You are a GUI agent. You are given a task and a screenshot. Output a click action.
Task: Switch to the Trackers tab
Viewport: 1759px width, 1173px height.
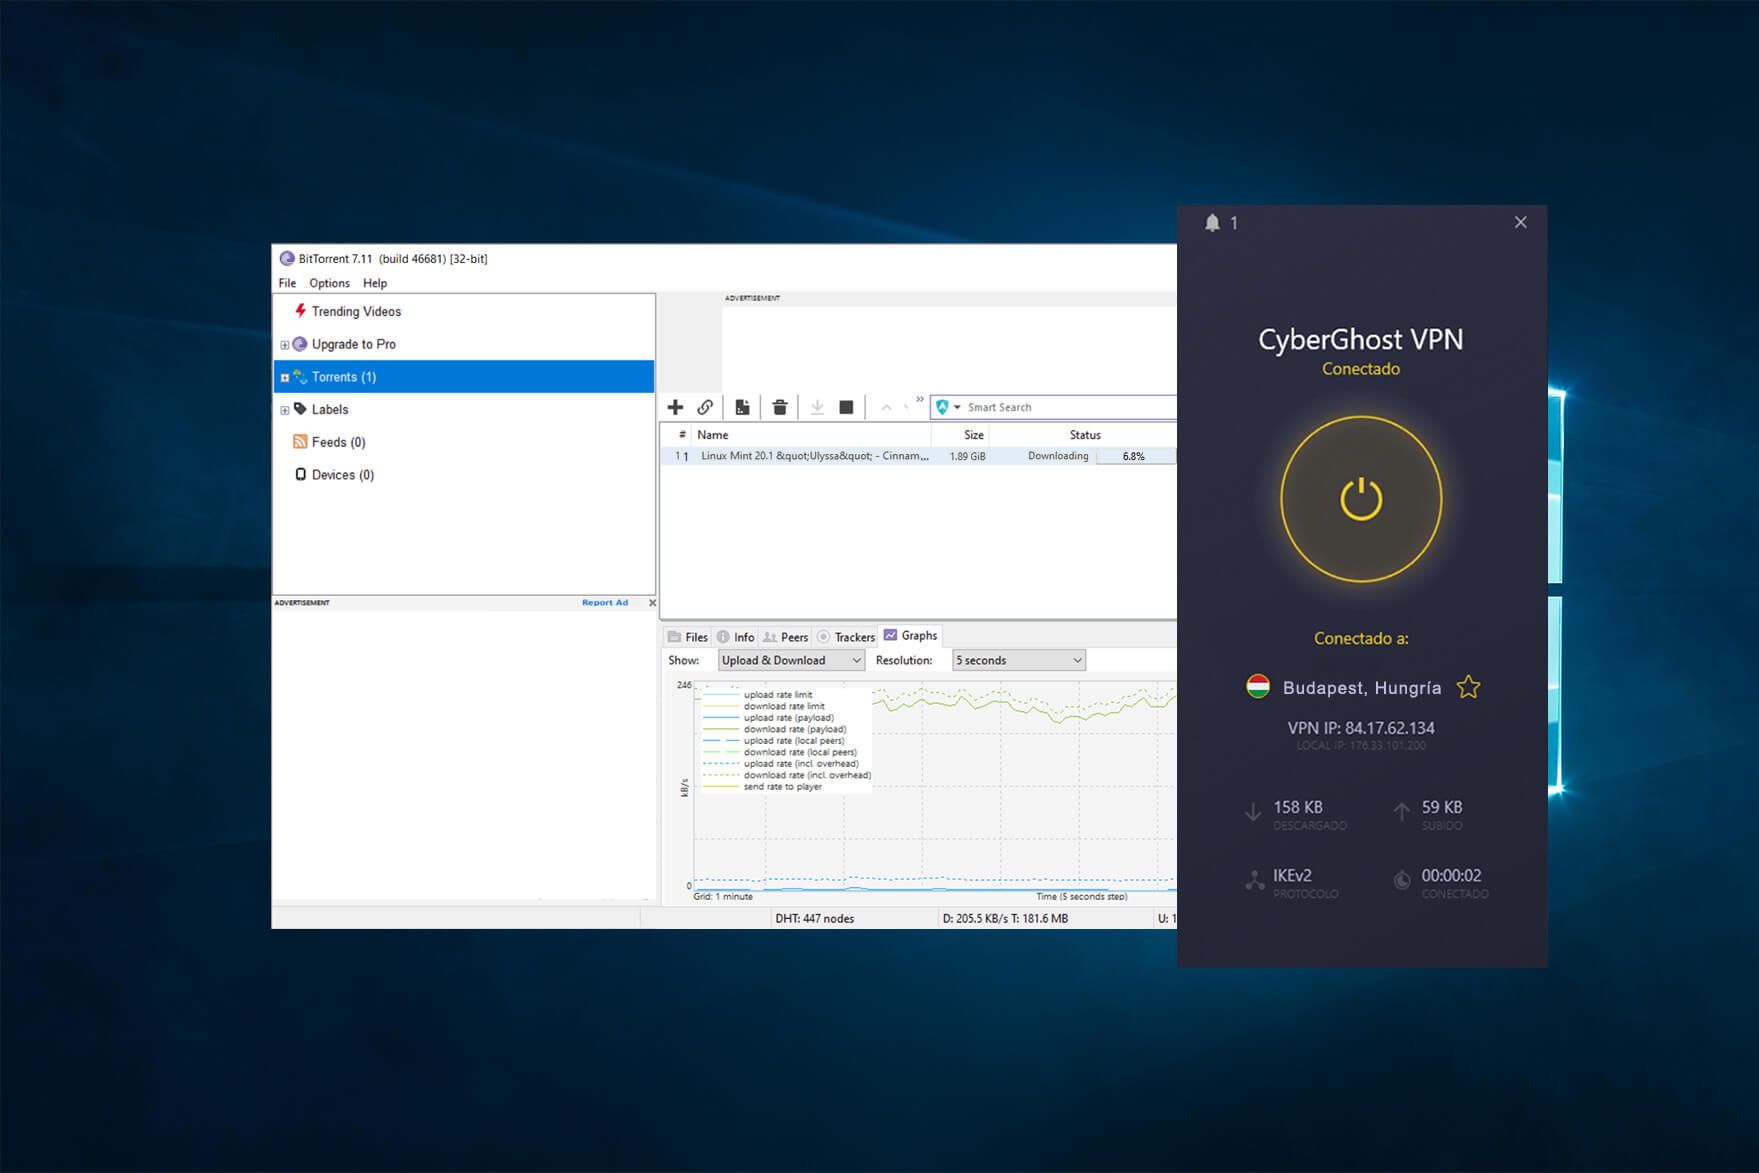click(846, 637)
